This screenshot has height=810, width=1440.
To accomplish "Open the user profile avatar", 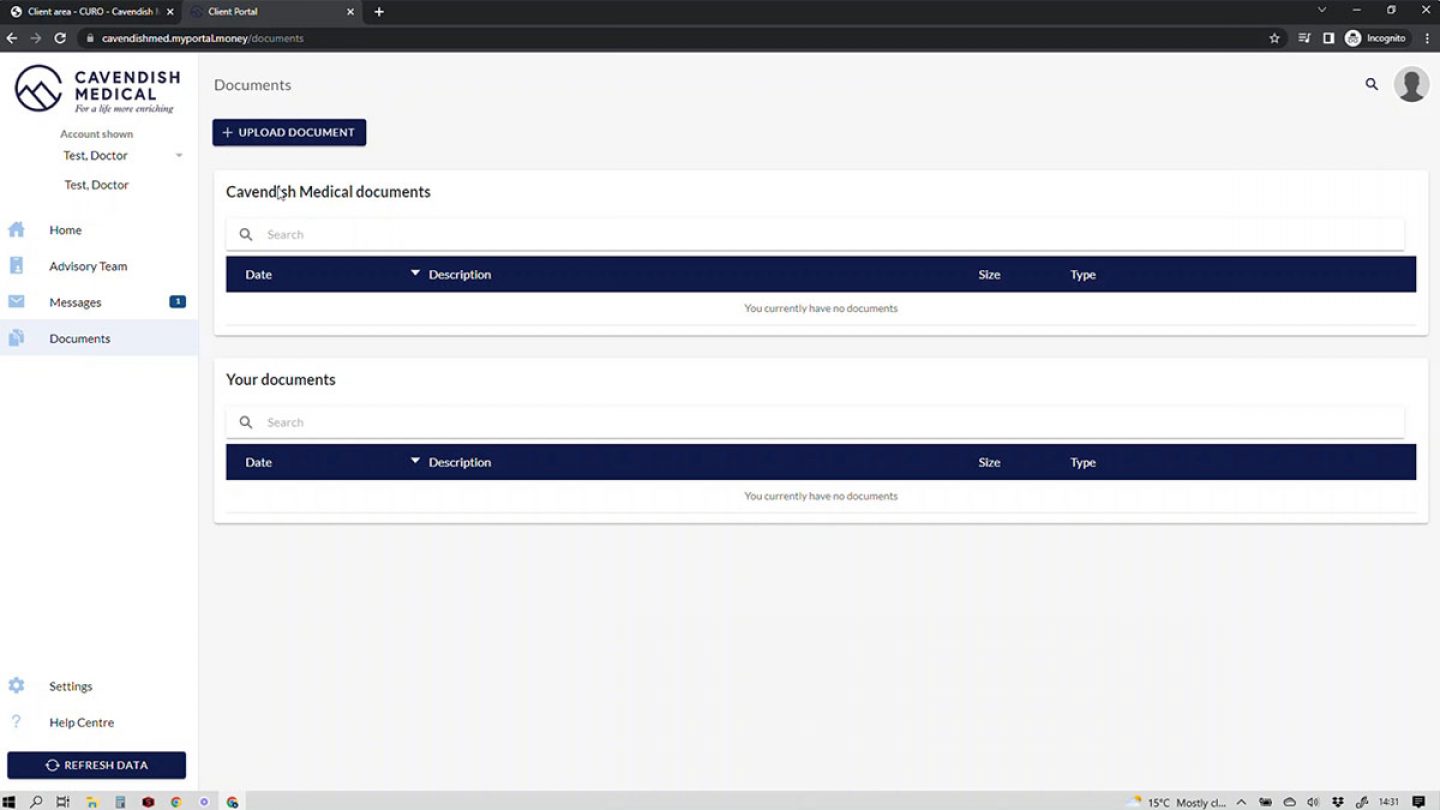I will point(1411,85).
